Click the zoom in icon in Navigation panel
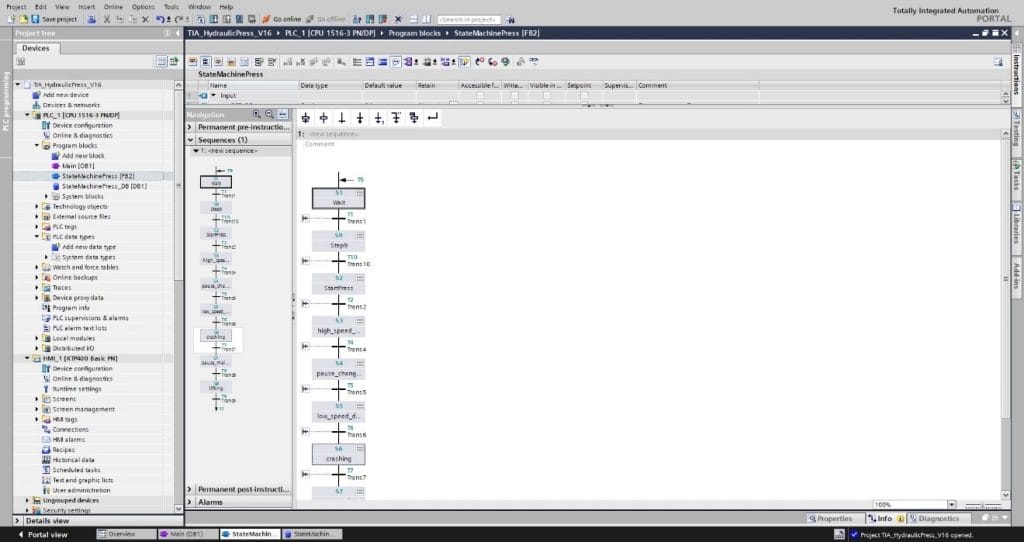Image resolution: width=1024 pixels, height=542 pixels. pos(257,114)
